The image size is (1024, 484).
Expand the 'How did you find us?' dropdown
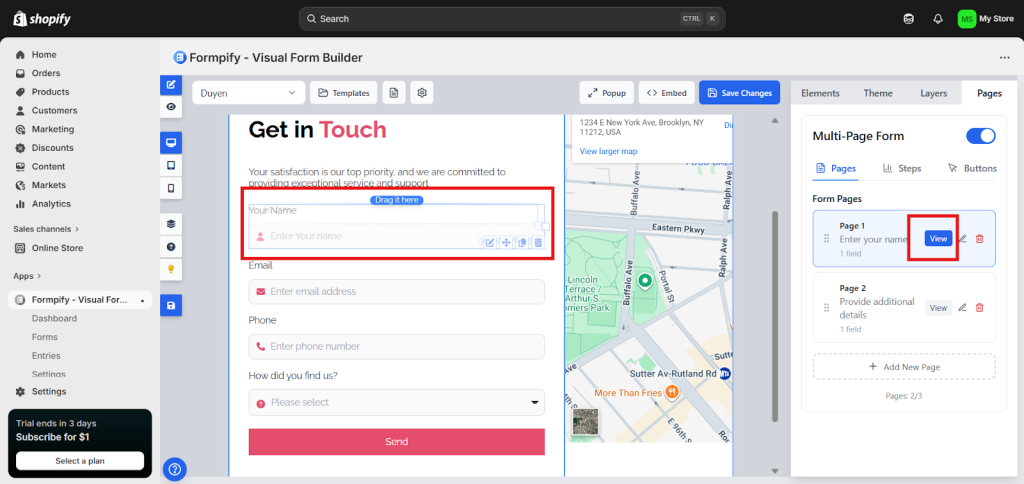point(396,402)
